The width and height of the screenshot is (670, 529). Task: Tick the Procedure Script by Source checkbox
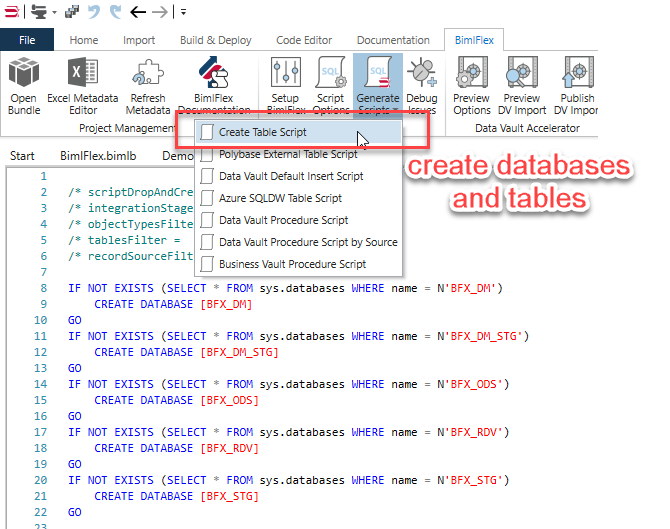(207, 242)
